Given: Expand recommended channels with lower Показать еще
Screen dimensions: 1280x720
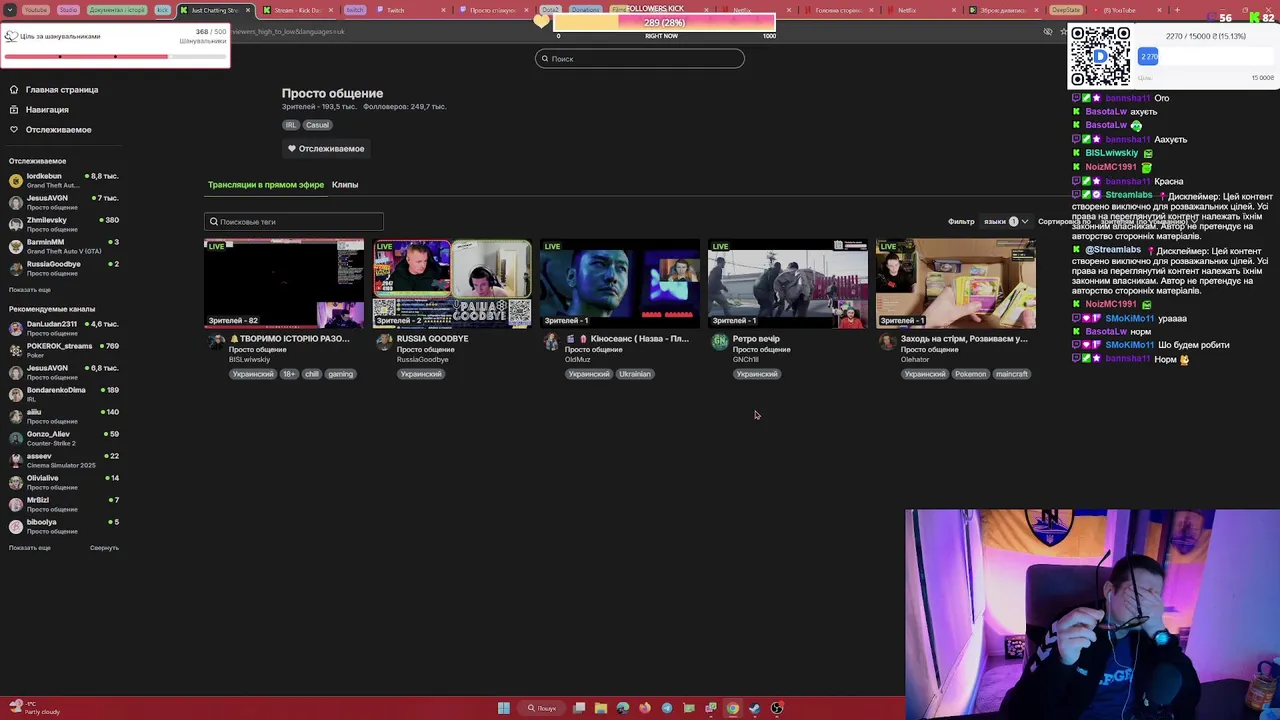Looking at the screenshot, I should click(x=30, y=548).
